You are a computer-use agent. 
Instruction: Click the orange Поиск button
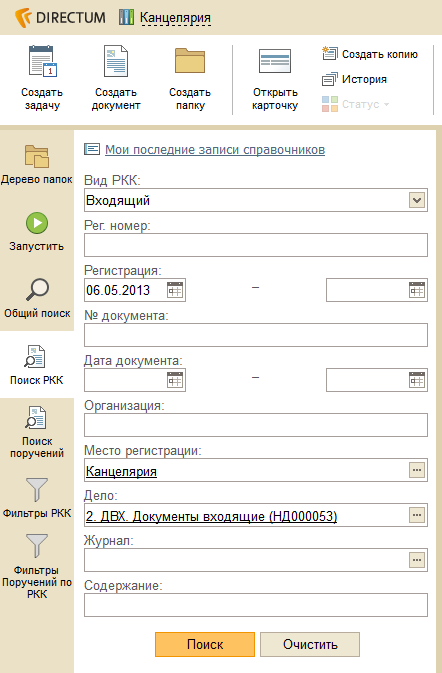[205, 644]
